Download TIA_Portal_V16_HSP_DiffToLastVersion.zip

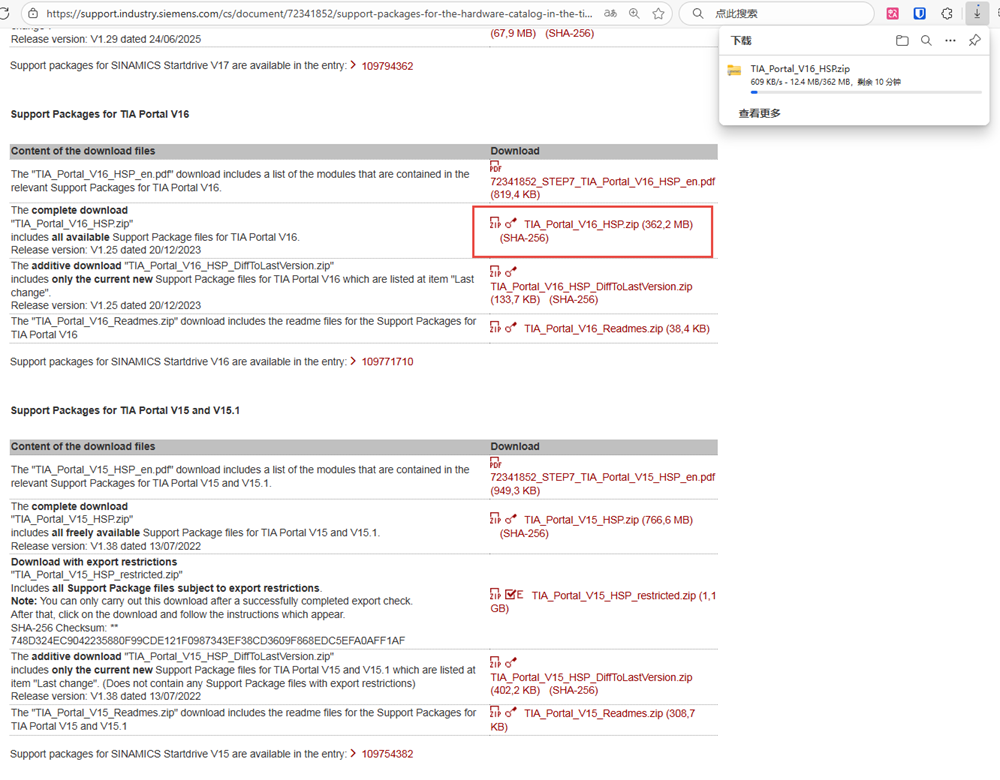coord(591,287)
